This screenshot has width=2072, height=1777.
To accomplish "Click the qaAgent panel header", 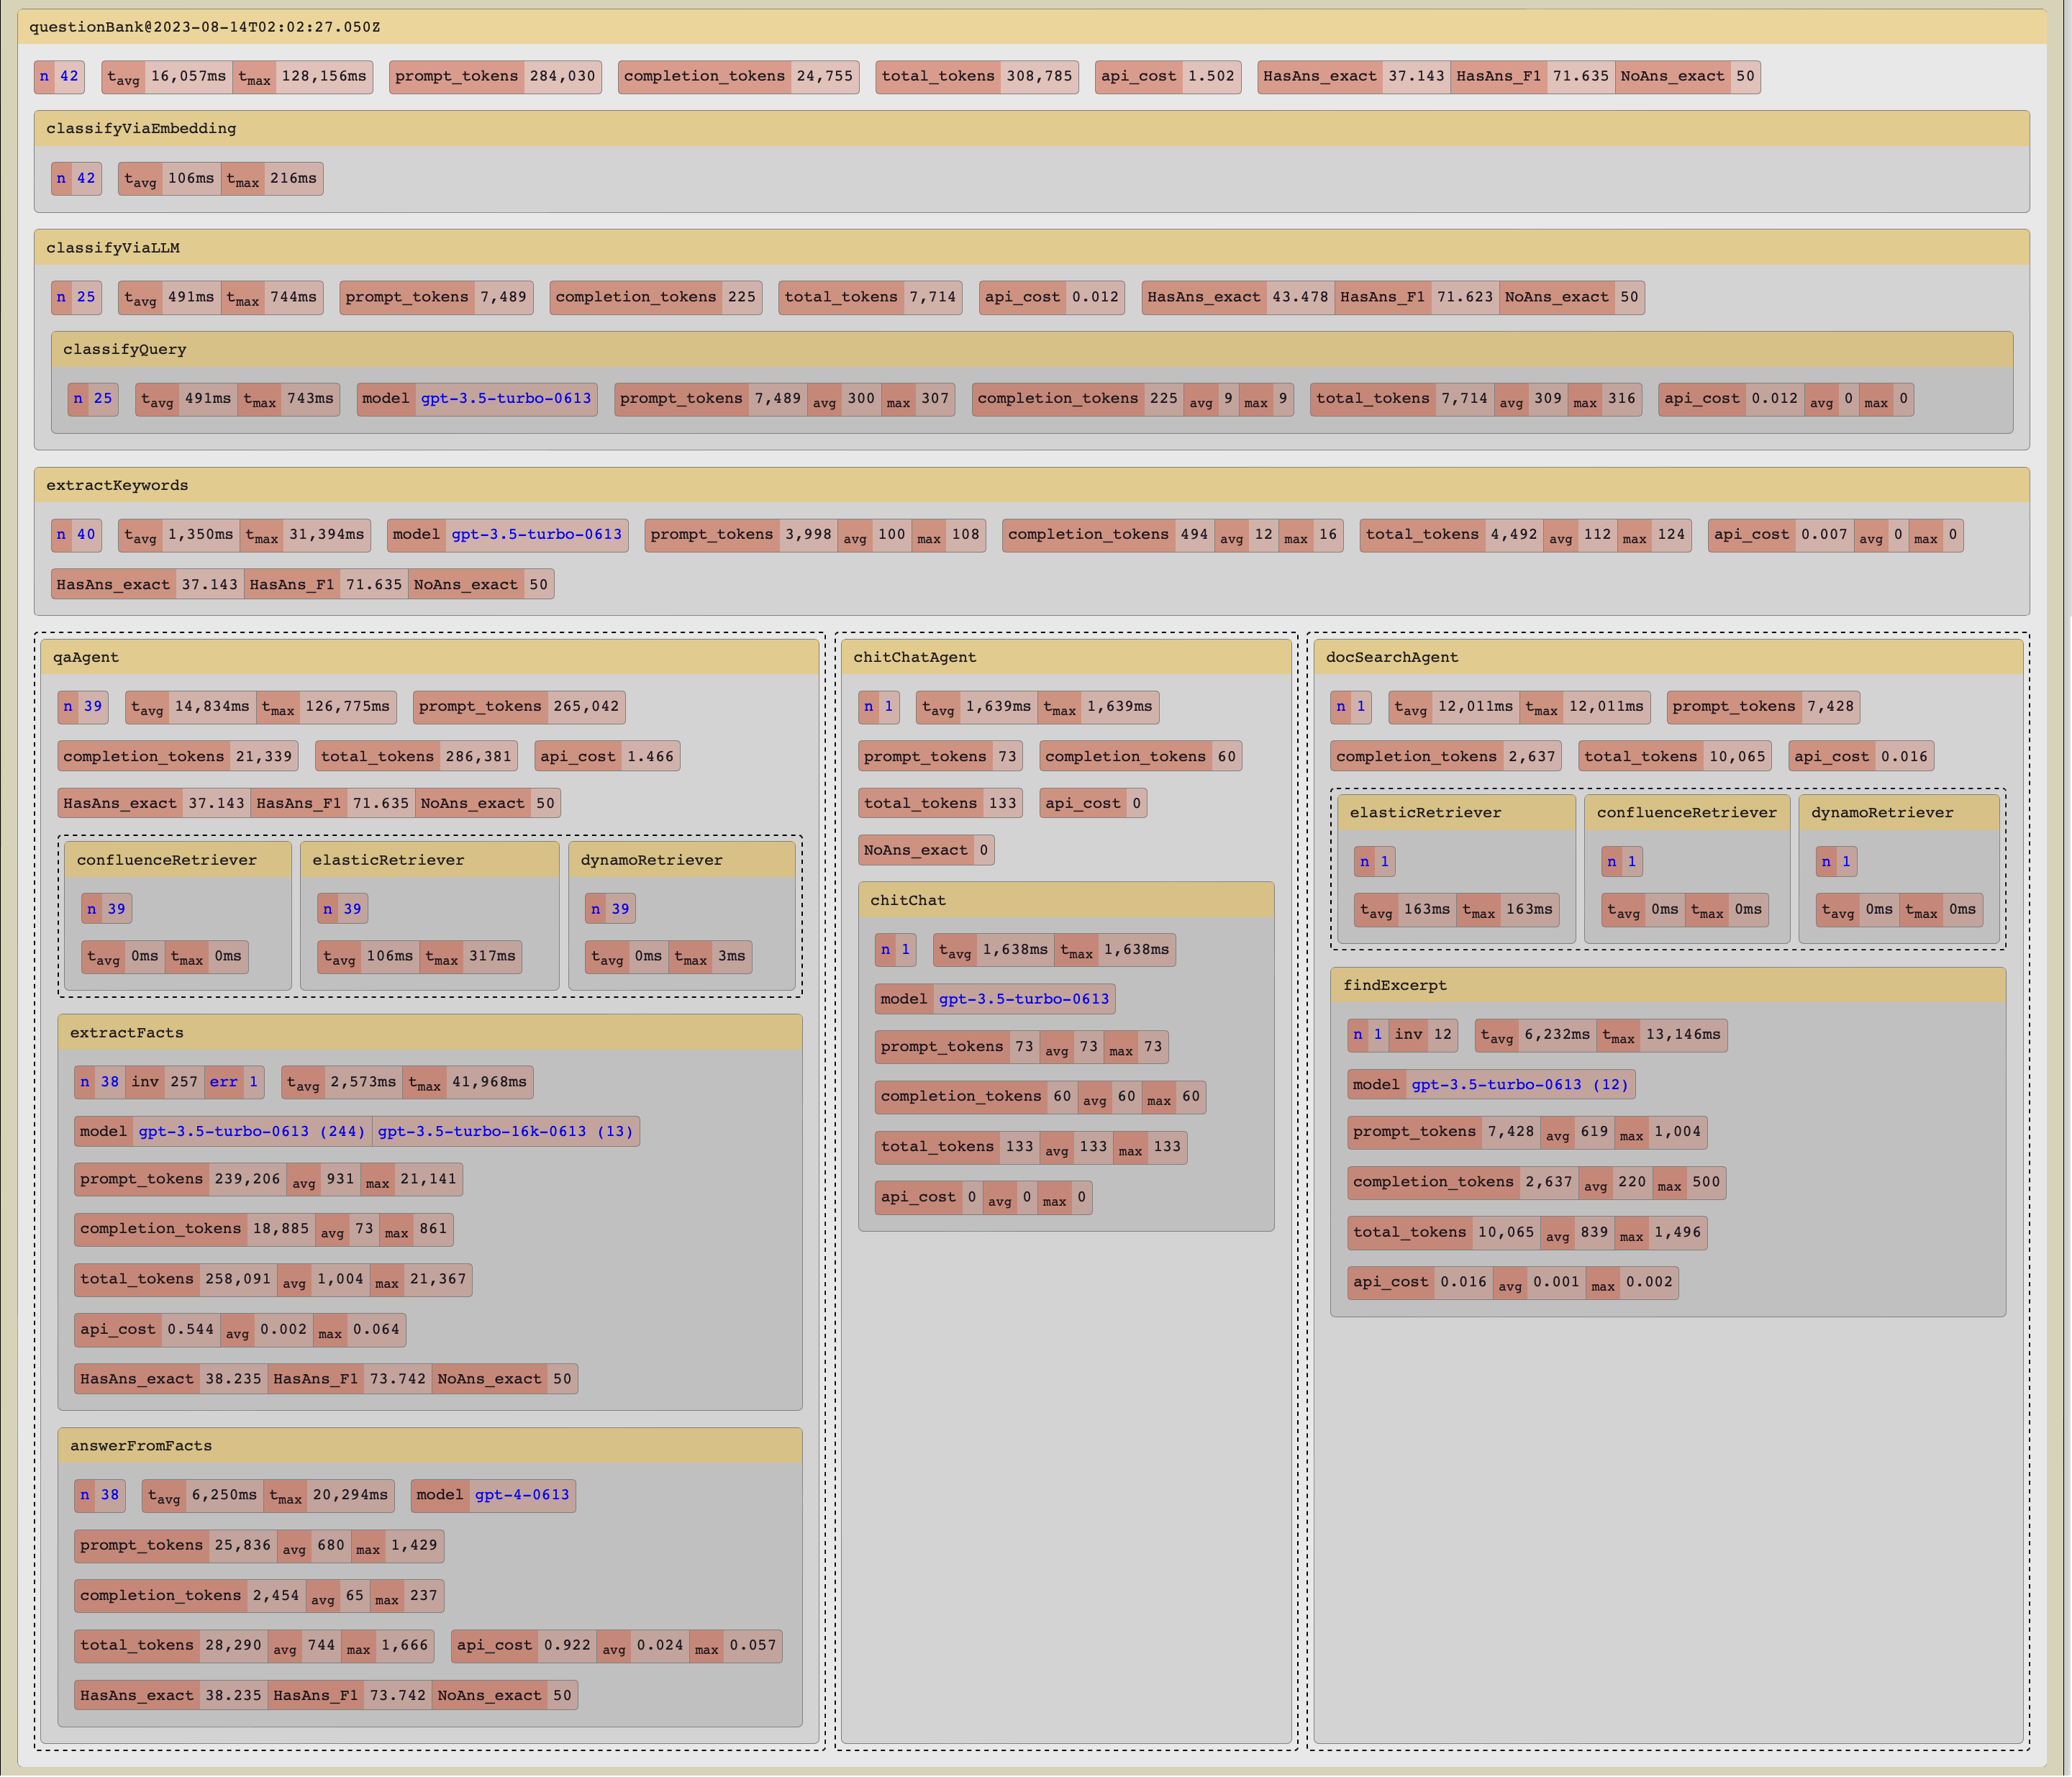I will pyautogui.click(x=85, y=657).
